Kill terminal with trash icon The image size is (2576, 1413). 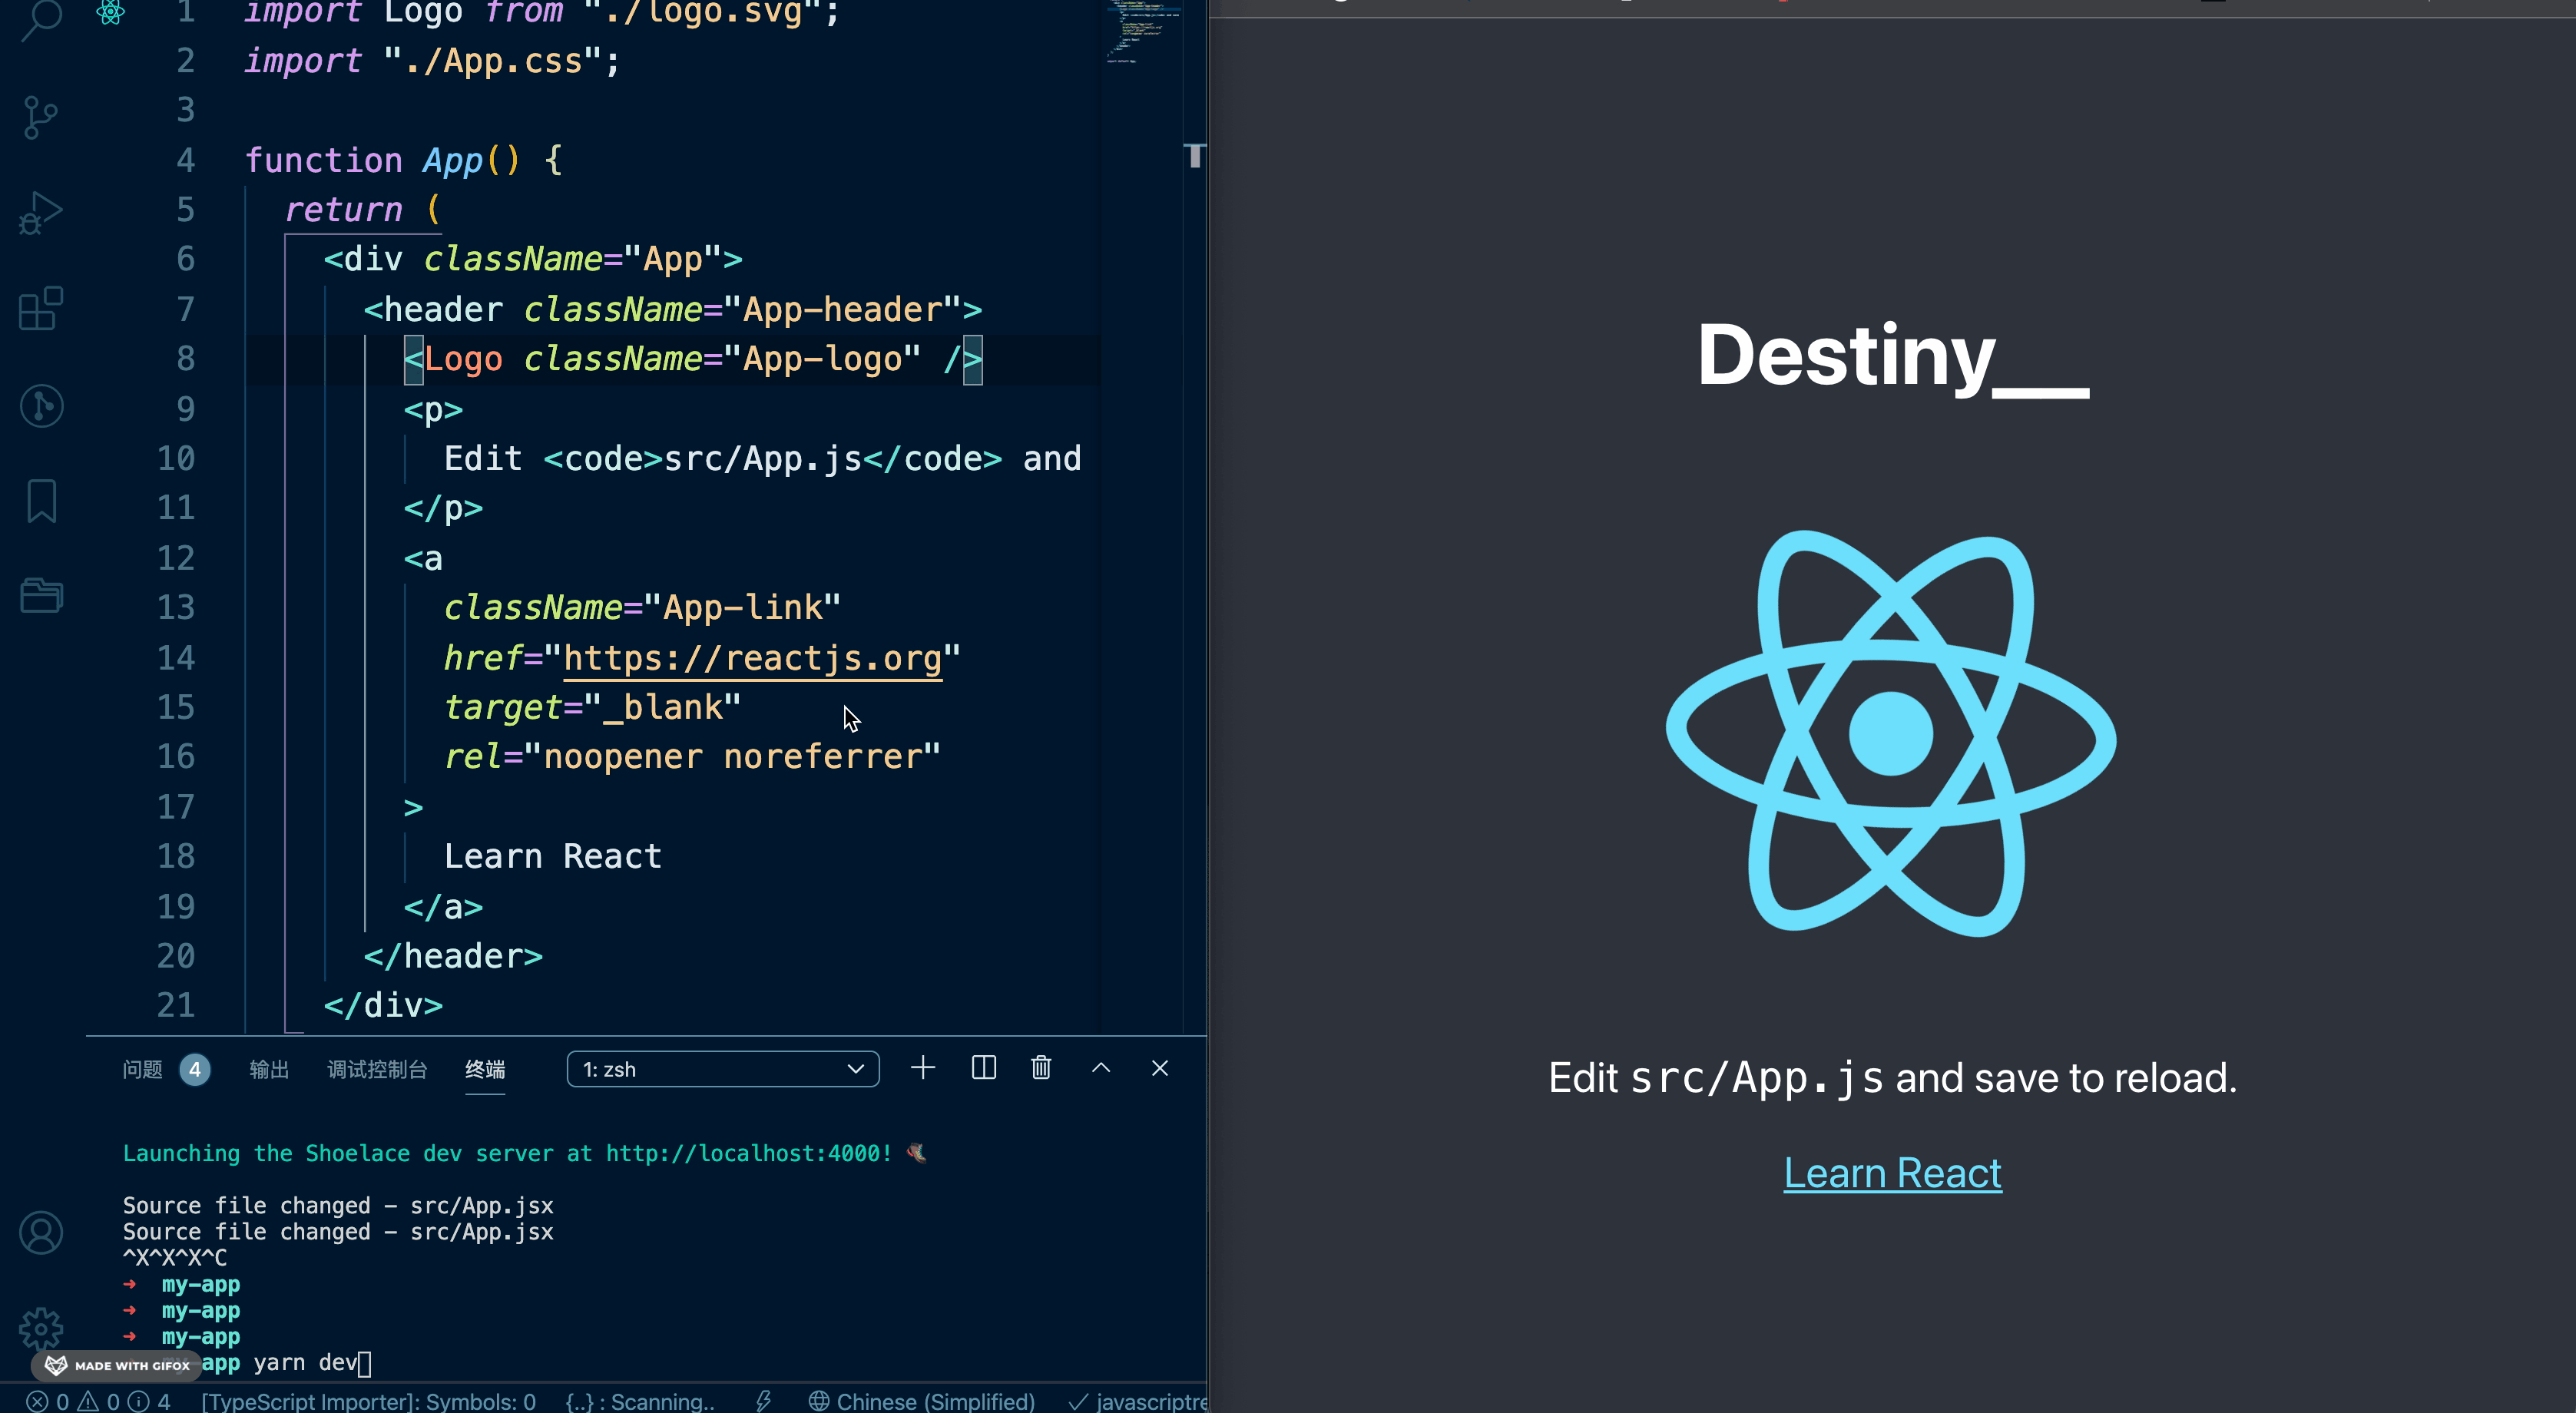(x=1041, y=1068)
